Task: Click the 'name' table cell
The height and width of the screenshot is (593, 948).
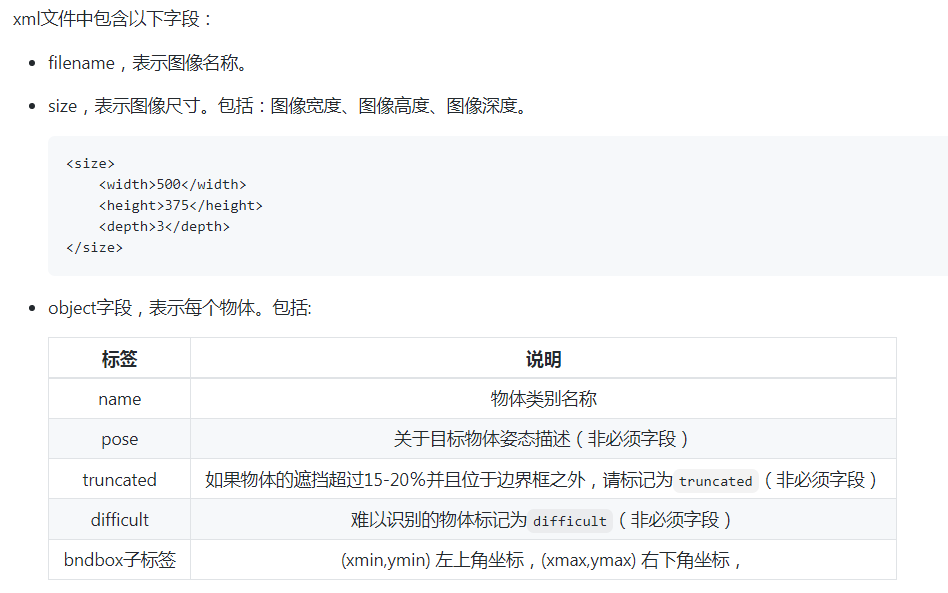Action: coord(120,399)
